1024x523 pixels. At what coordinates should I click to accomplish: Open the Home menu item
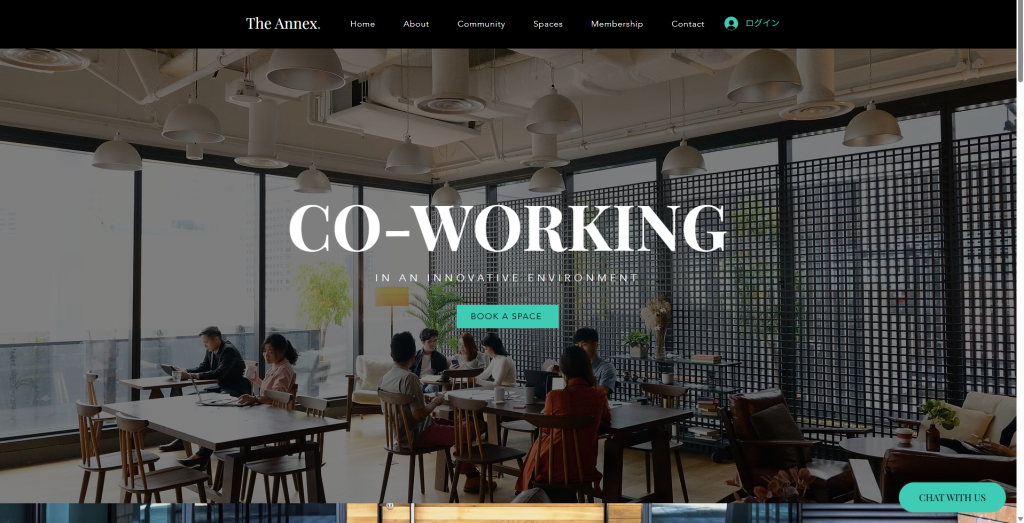pyautogui.click(x=362, y=24)
